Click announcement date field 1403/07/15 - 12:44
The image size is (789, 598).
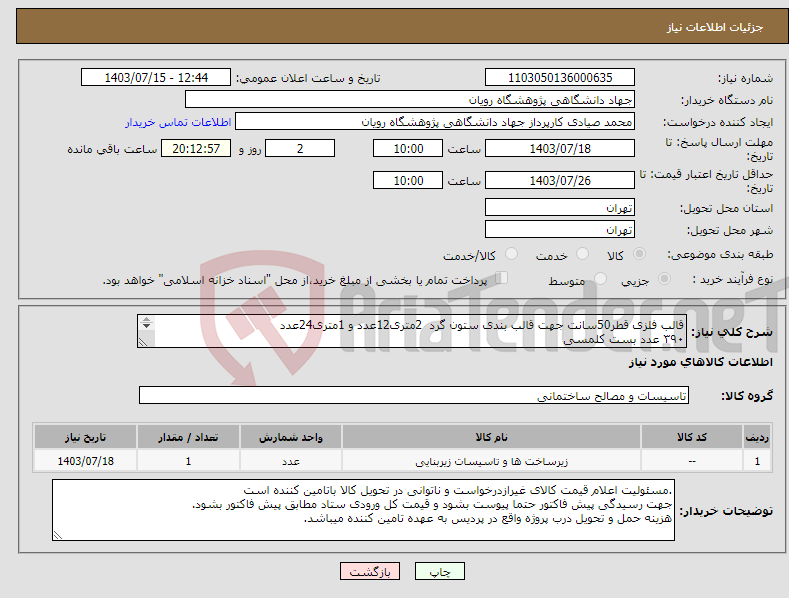click(x=156, y=78)
